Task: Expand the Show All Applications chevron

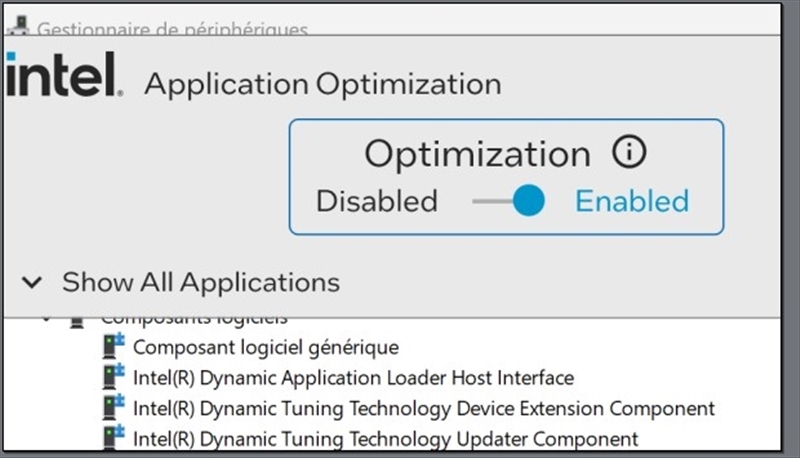Action: 32,282
